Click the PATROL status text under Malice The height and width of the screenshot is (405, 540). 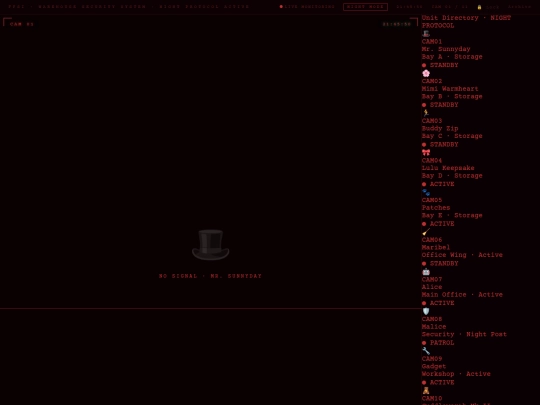coord(442,343)
